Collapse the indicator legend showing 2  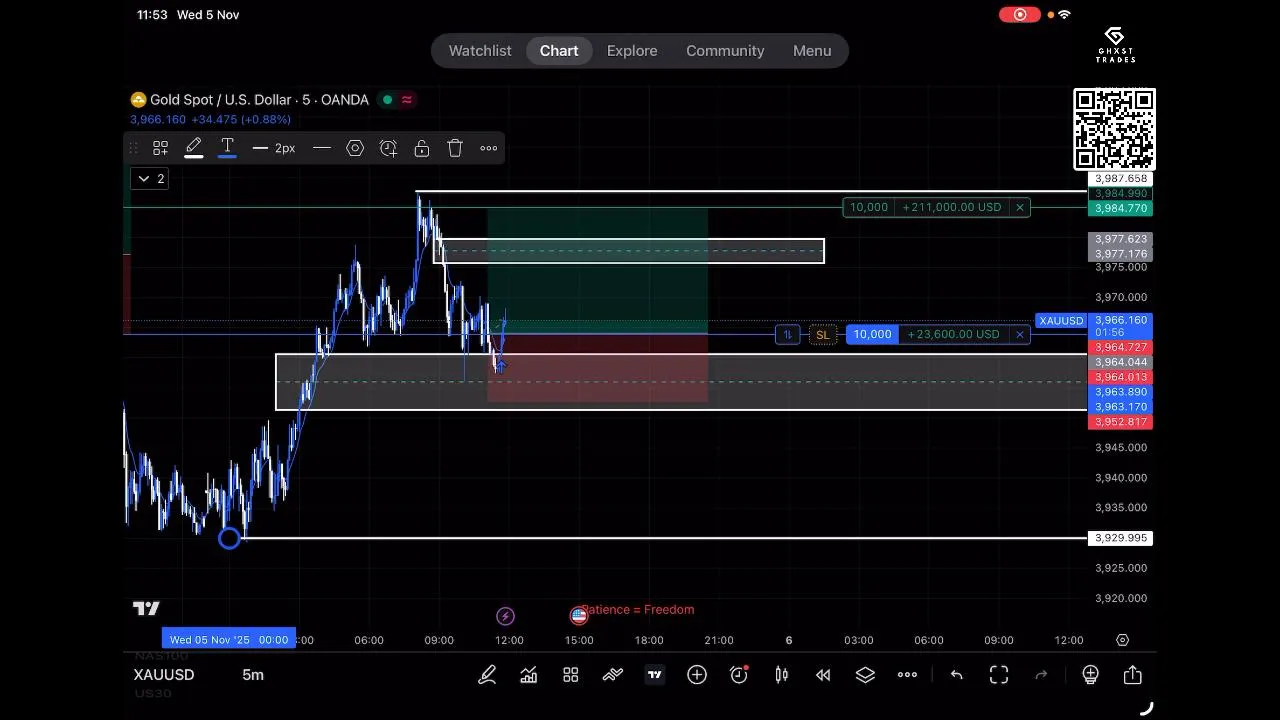[x=149, y=178]
